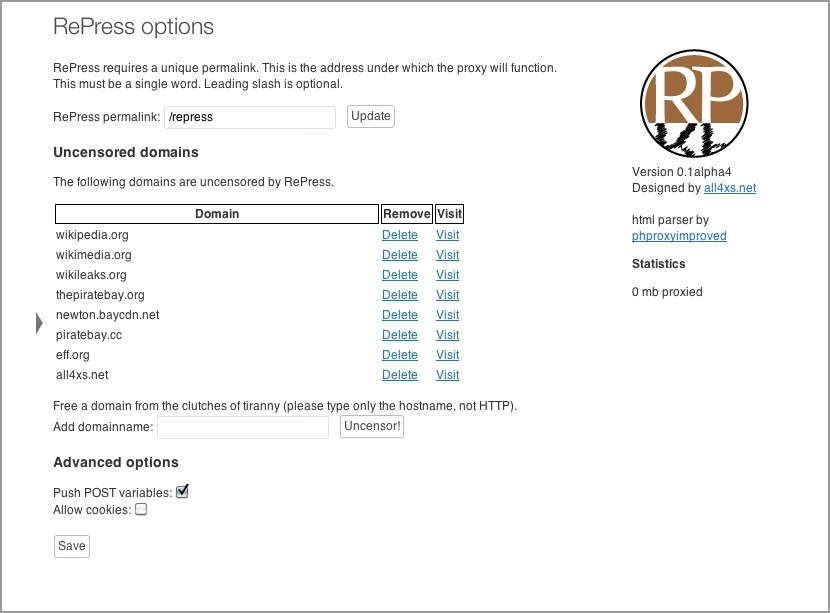Open the Visit link for wikileaks.org
Image resolution: width=830 pixels, height=613 pixels.
[447, 275]
